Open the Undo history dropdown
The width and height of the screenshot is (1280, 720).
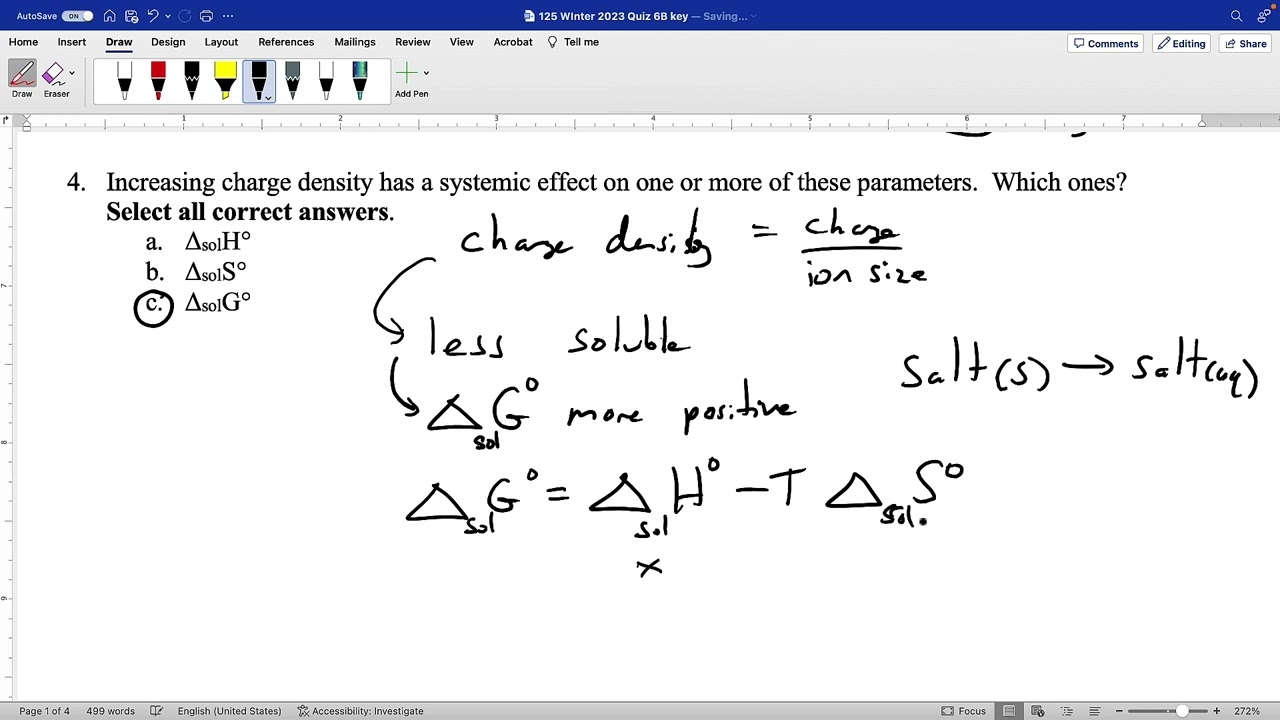[167, 16]
